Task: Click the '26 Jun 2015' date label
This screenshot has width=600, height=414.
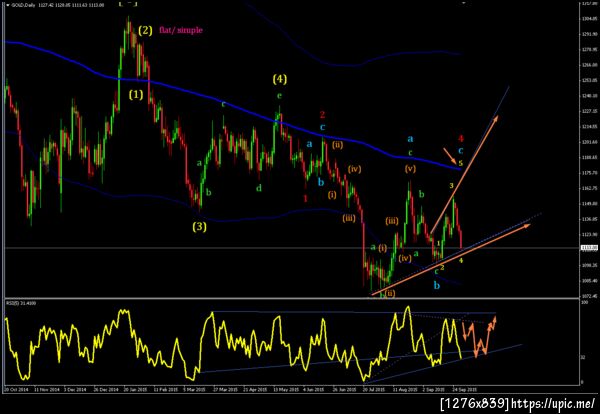Action: [x=345, y=390]
